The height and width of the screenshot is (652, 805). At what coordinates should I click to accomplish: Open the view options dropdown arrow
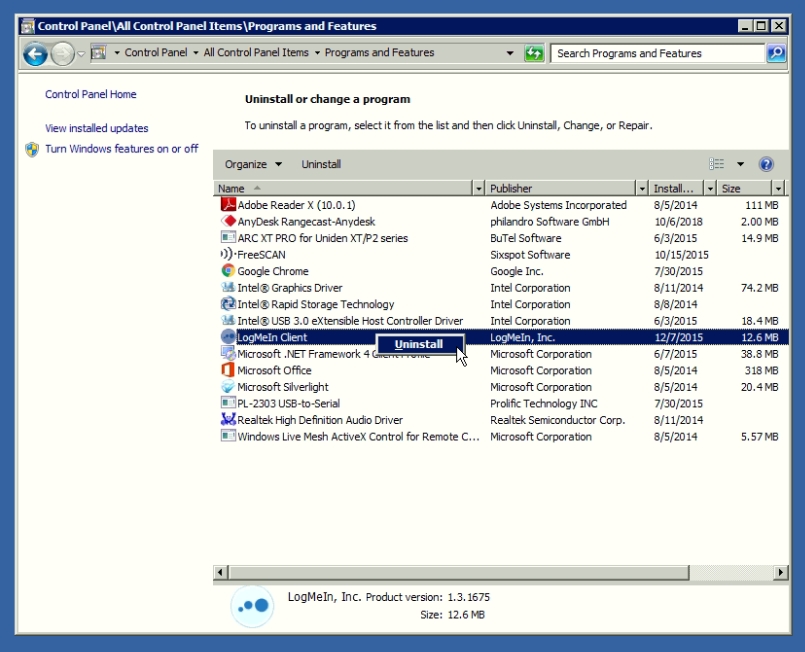click(x=740, y=164)
